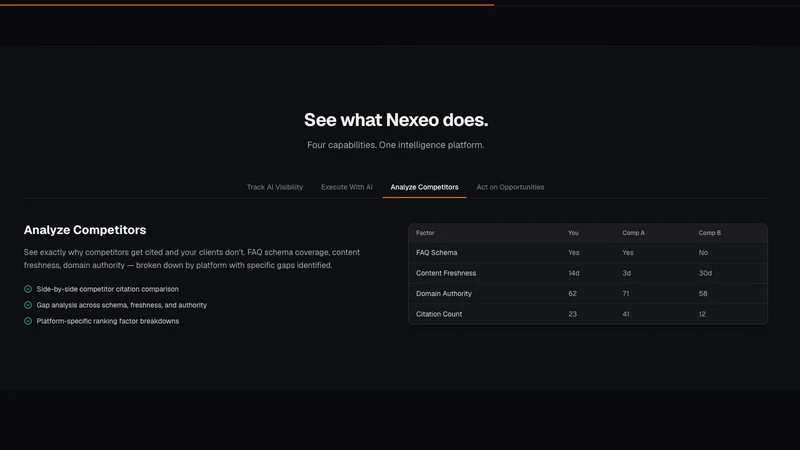Select the Analyze Competitors tab

click(x=424, y=187)
